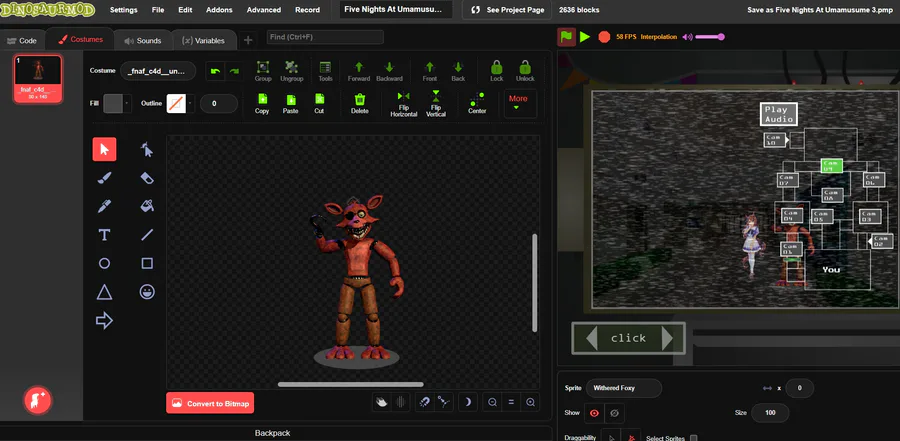Select the Text tool
Image resolution: width=900 pixels, height=441 pixels.
(x=104, y=235)
